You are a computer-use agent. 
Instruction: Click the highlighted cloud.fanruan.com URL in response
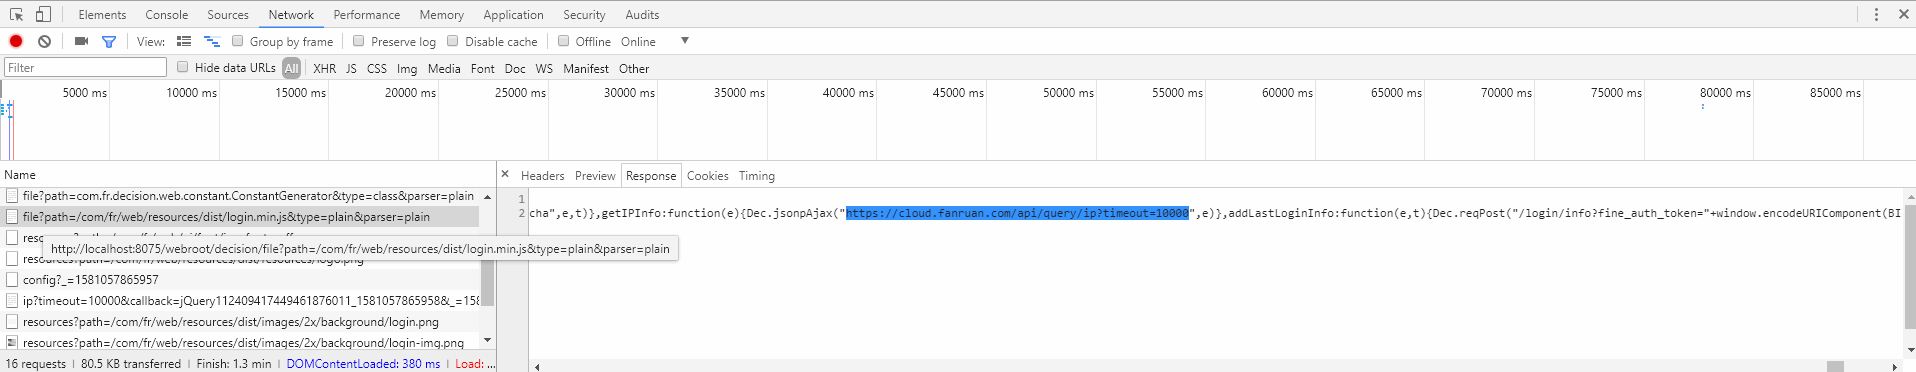point(1017,213)
